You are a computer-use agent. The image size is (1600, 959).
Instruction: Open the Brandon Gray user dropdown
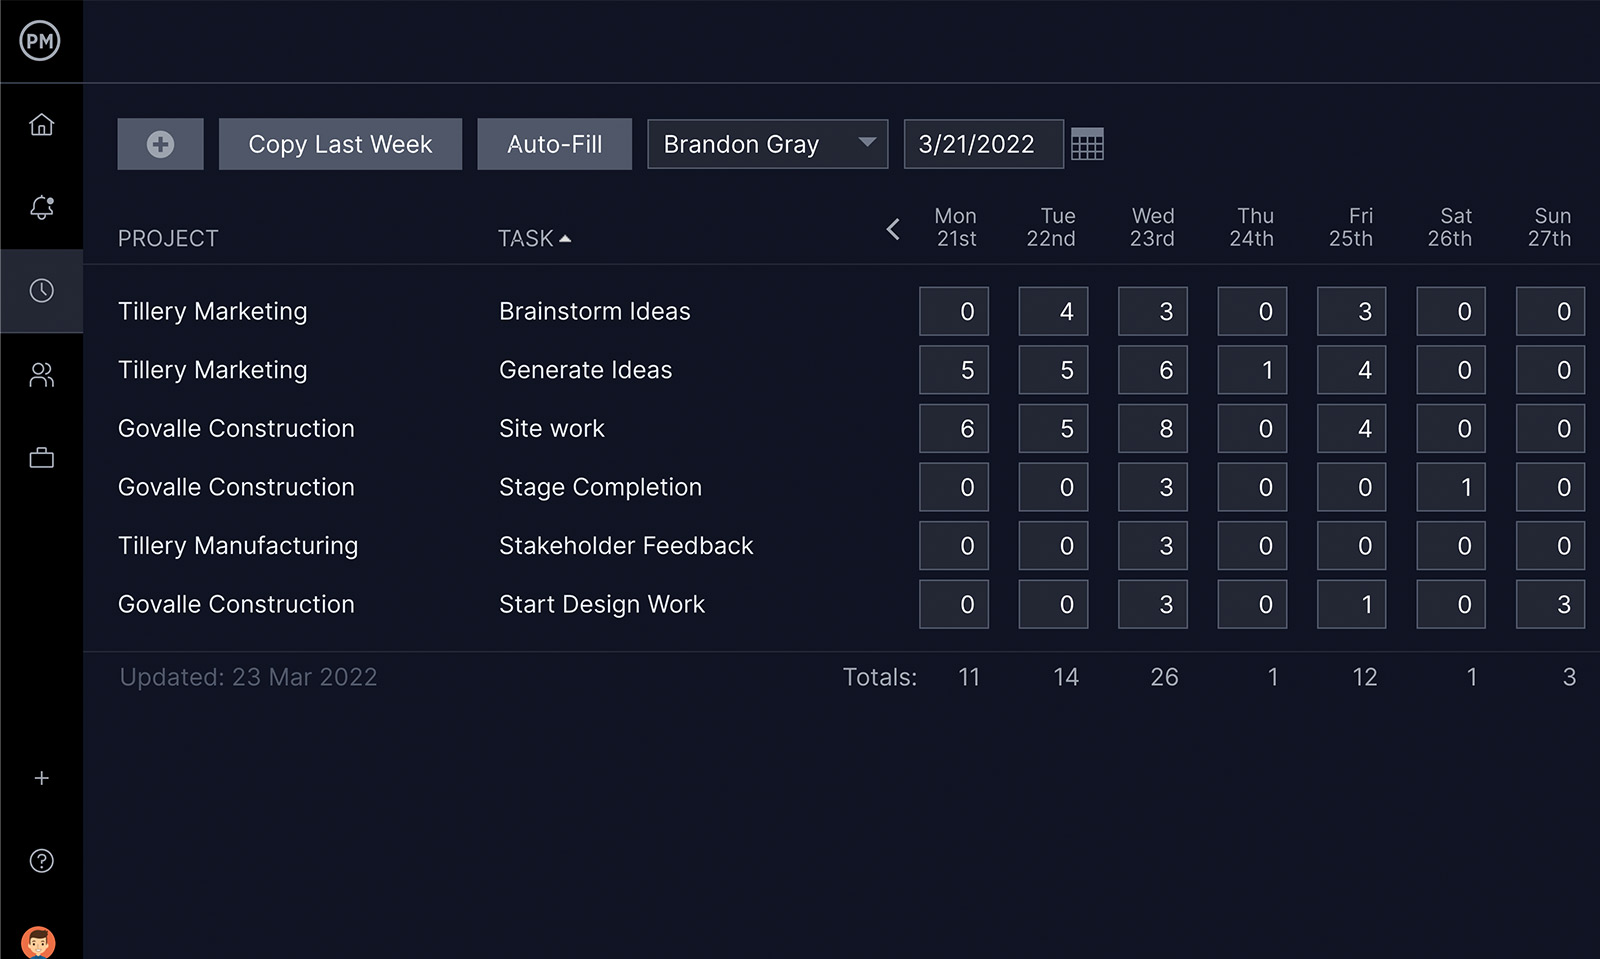click(767, 144)
